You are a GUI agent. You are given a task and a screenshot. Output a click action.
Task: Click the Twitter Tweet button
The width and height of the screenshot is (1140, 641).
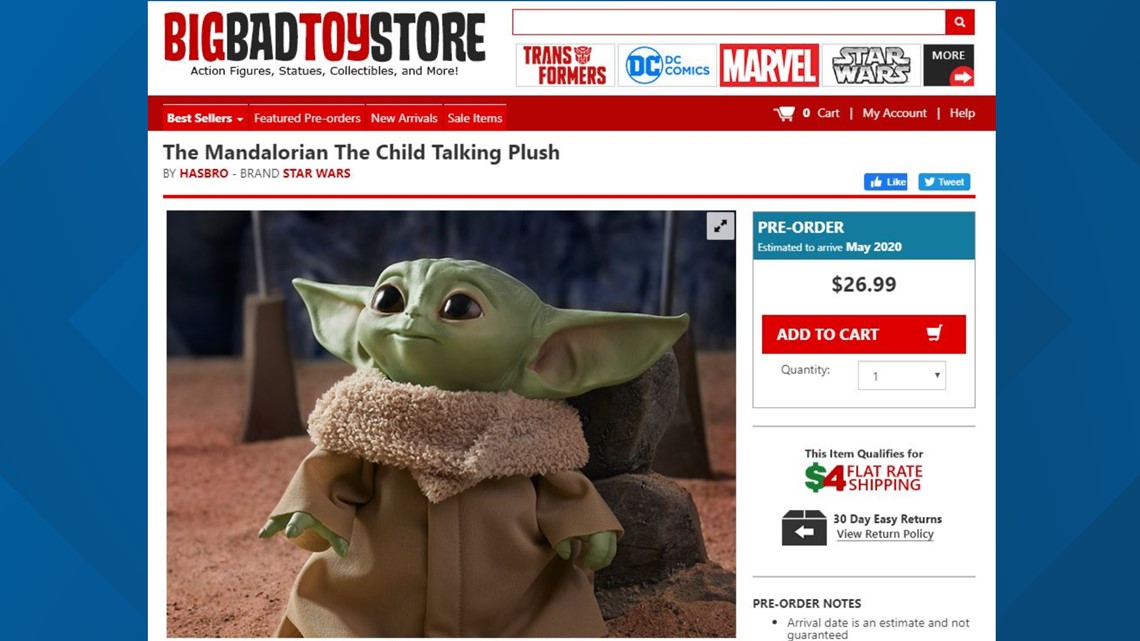tap(944, 182)
